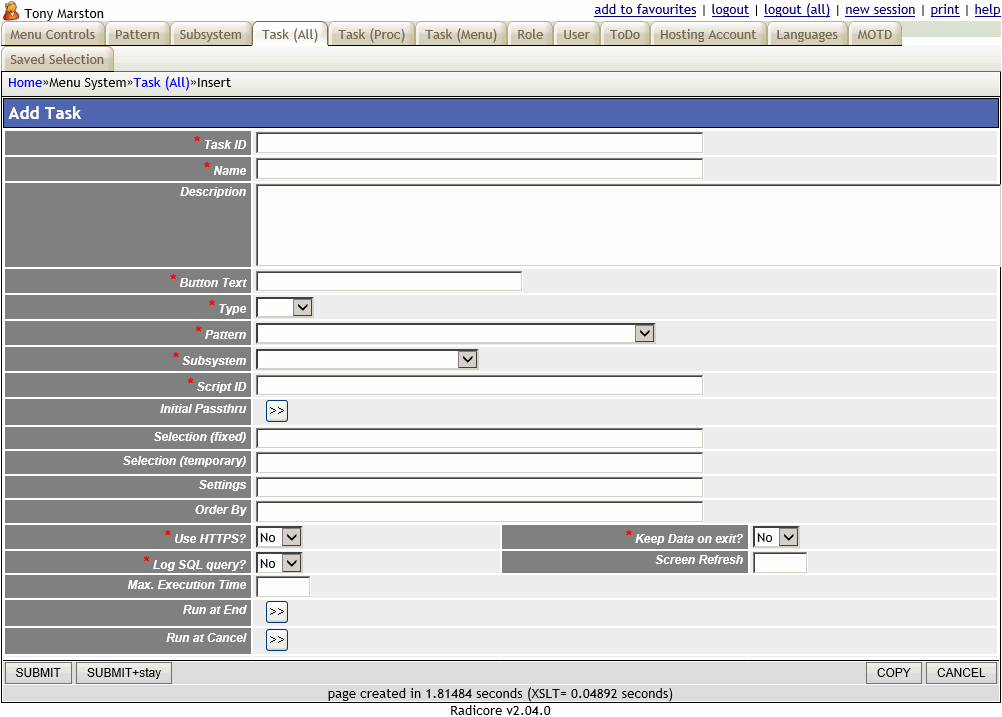Click the SUBMIT+stay button
Image resolution: width=1002 pixels, height=717 pixels.
coord(124,673)
